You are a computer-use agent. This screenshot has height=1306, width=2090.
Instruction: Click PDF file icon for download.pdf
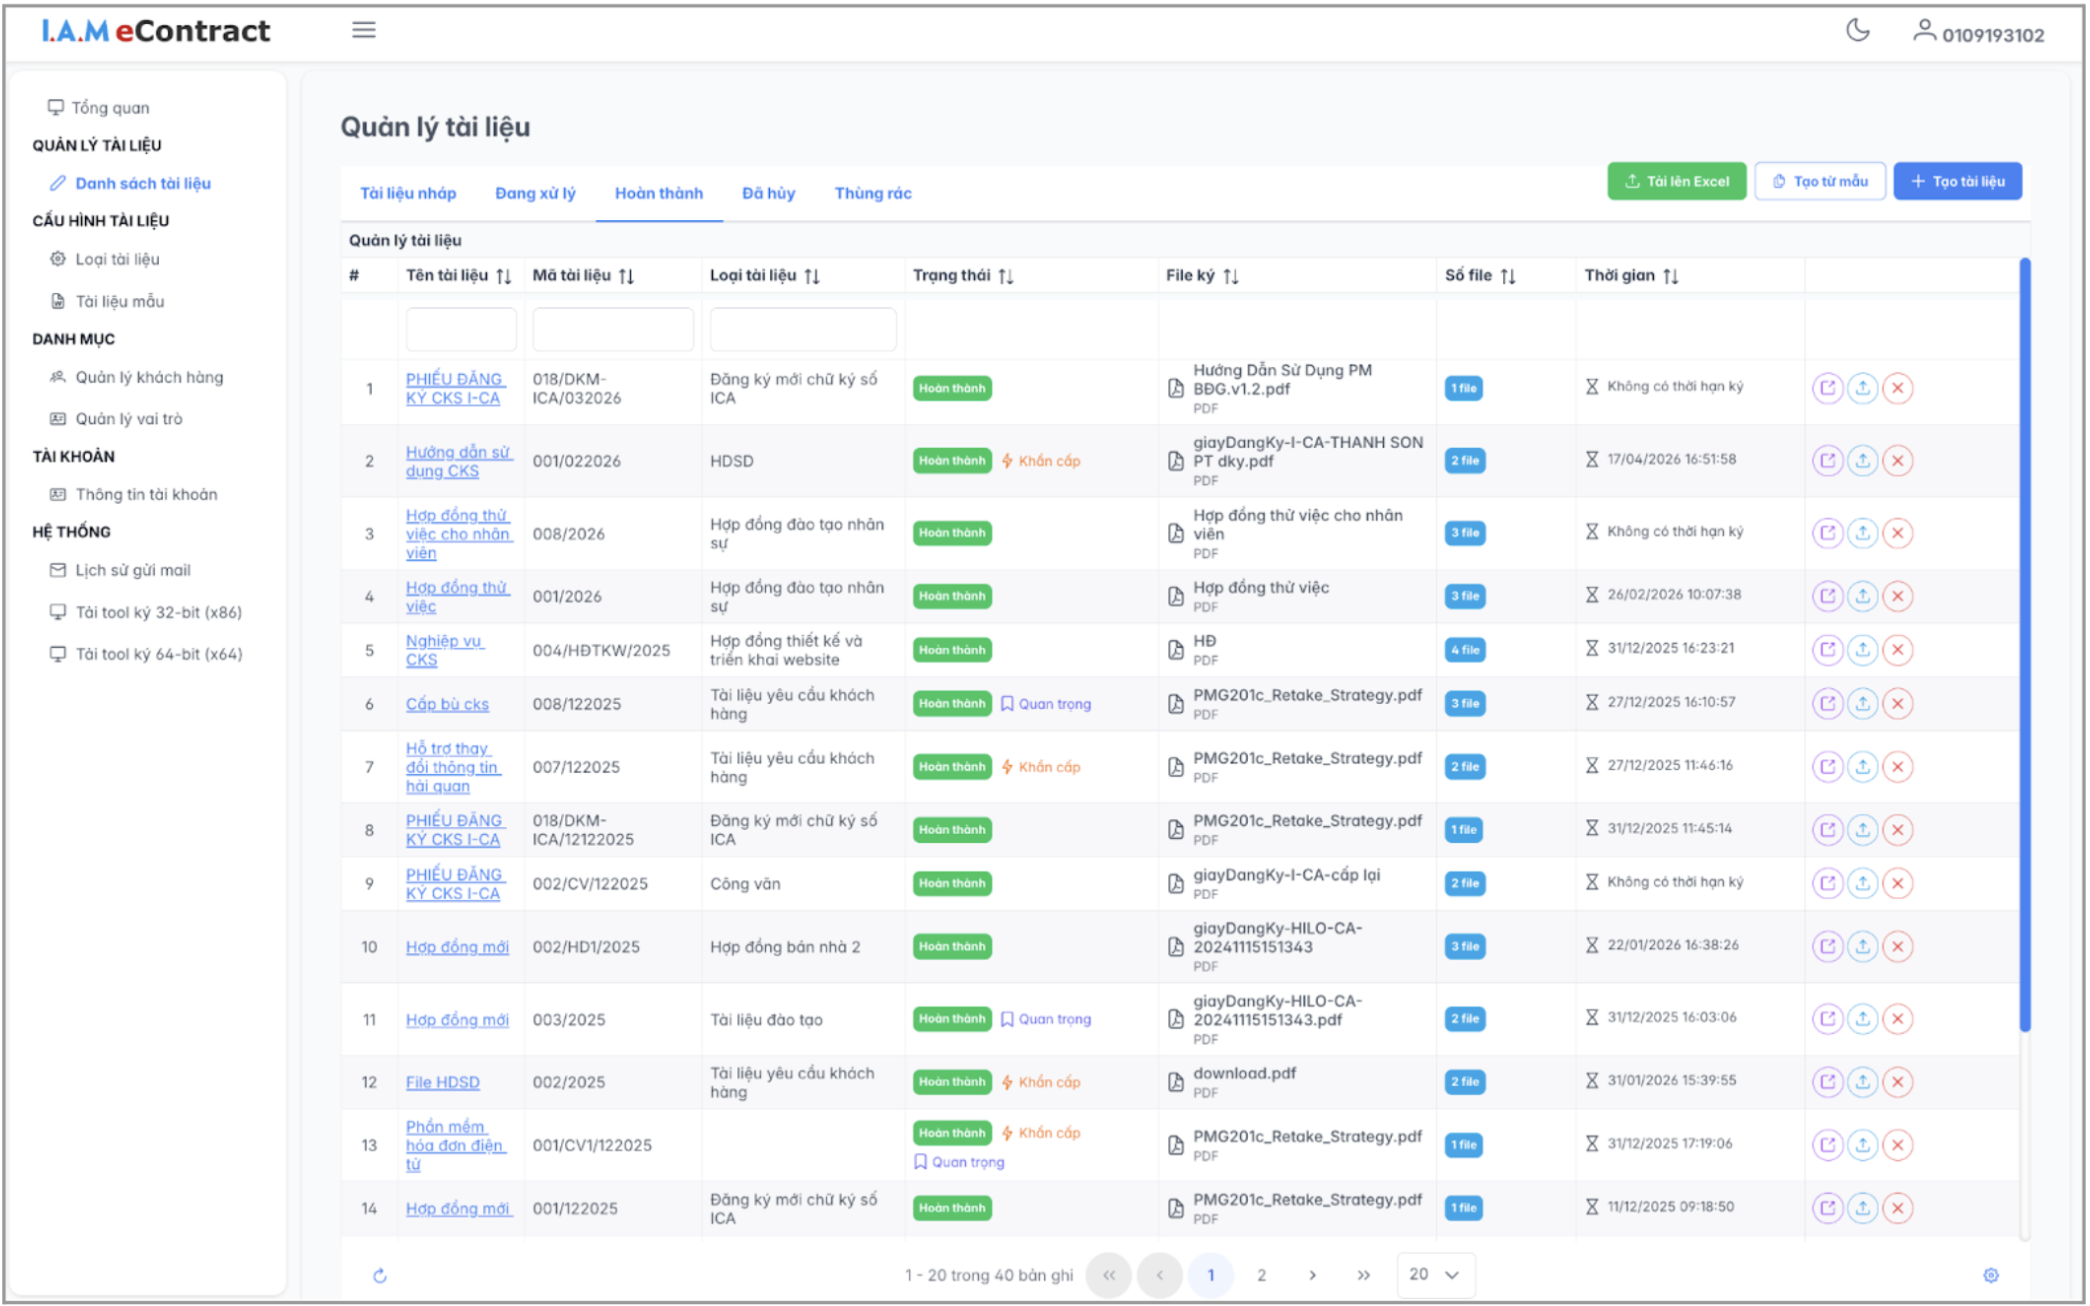coord(1176,1082)
